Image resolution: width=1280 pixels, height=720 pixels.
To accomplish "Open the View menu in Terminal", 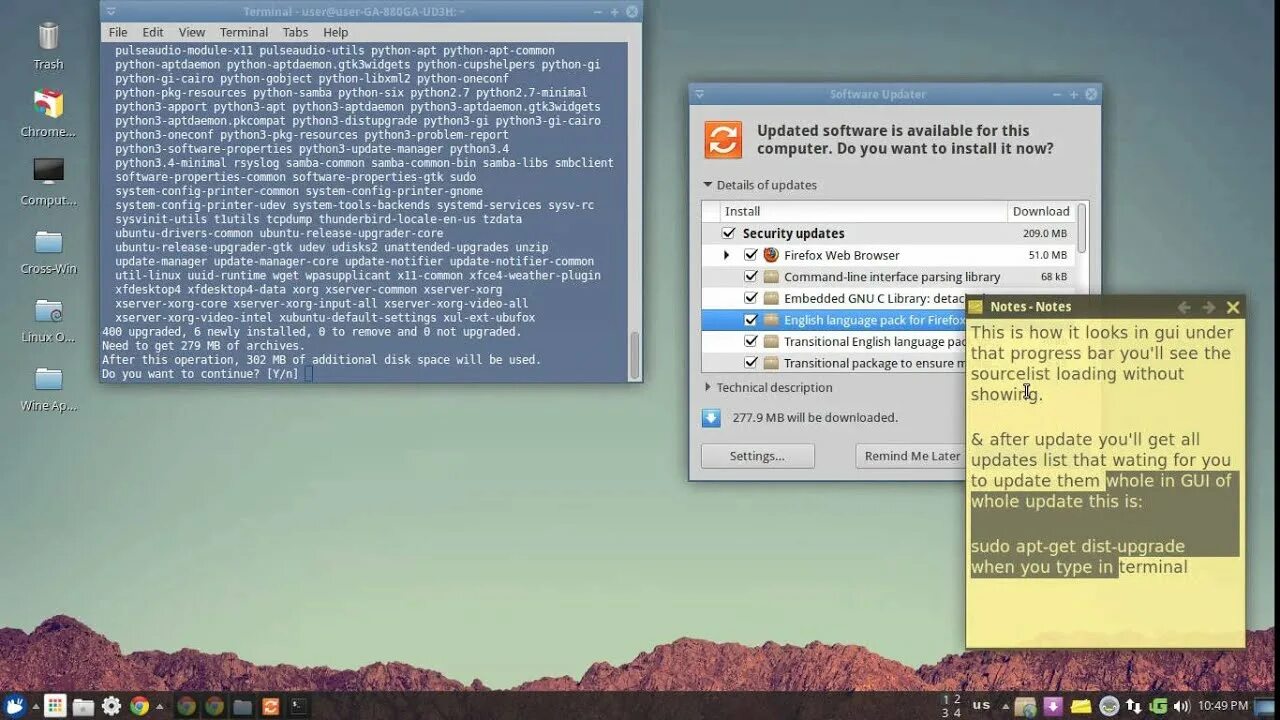I will tap(192, 32).
